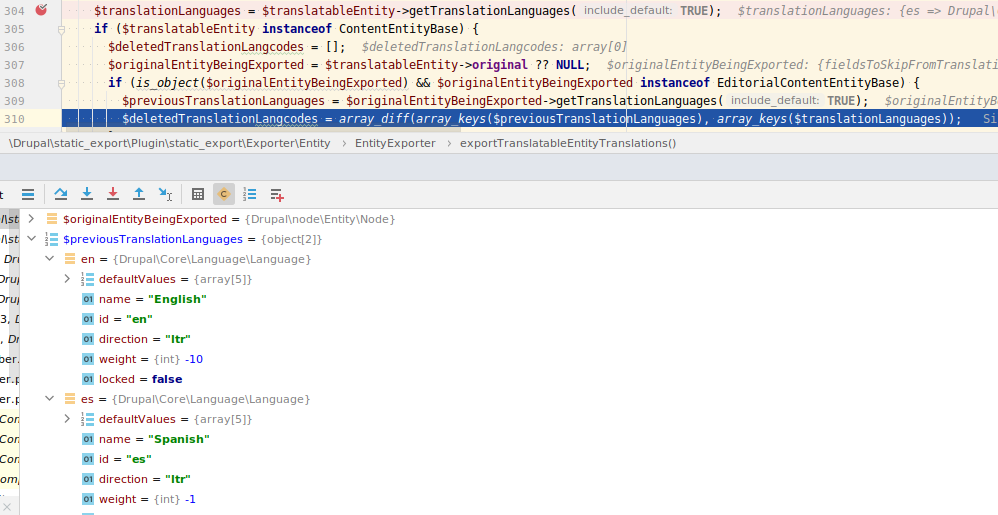Click the red Force Step Into icon
This screenshot has height=515, width=998.
(x=113, y=194)
